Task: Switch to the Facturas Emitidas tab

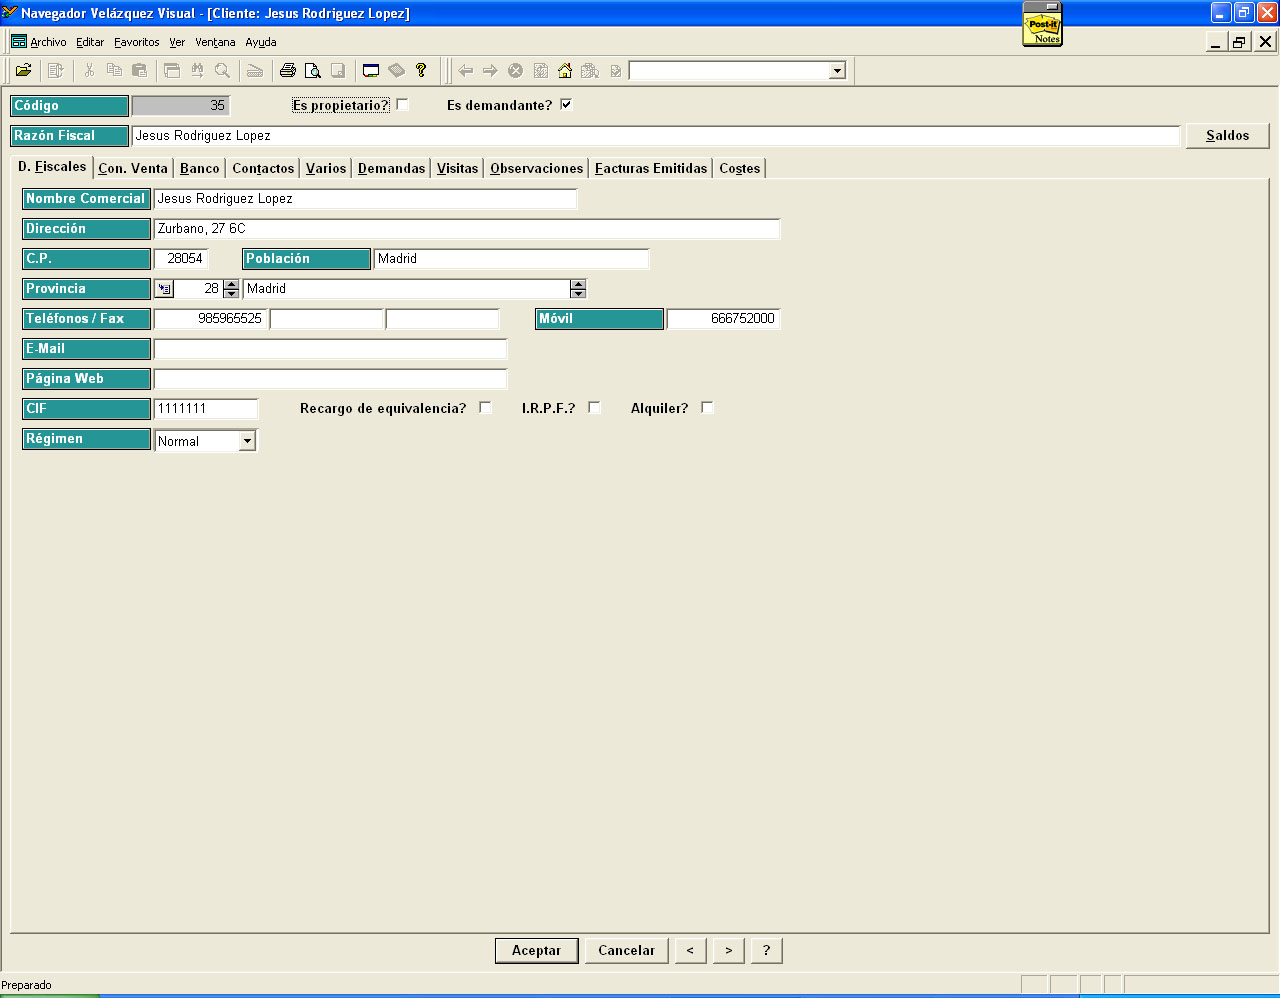Action: (x=651, y=168)
